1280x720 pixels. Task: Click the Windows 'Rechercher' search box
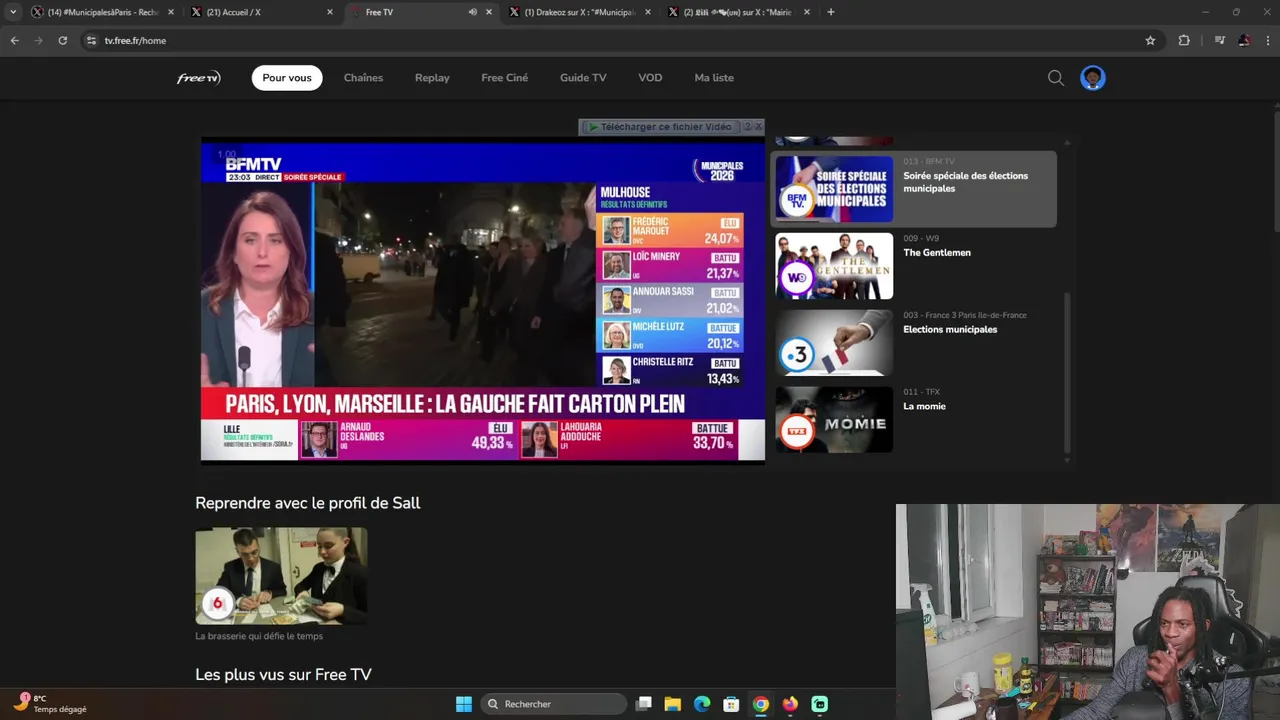pos(553,704)
